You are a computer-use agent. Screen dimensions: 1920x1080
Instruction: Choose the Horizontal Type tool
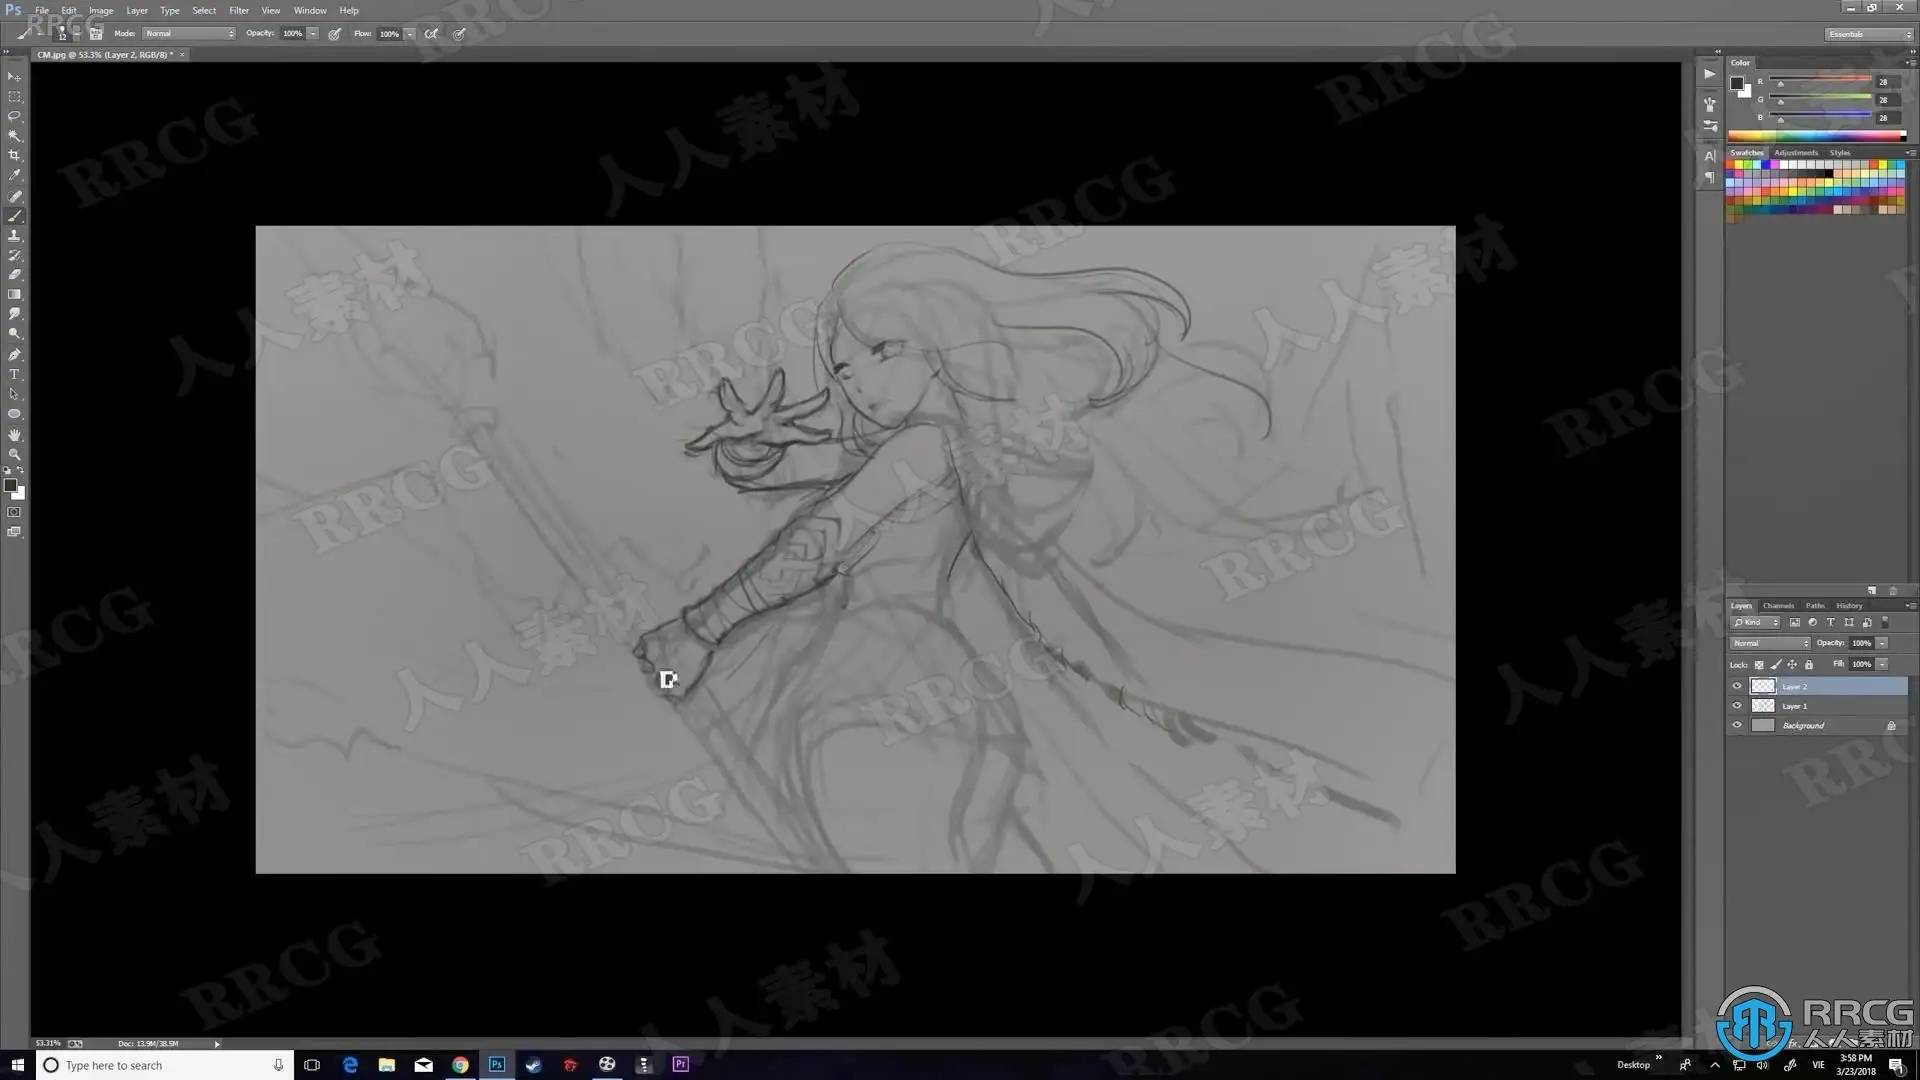click(x=14, y=375)
